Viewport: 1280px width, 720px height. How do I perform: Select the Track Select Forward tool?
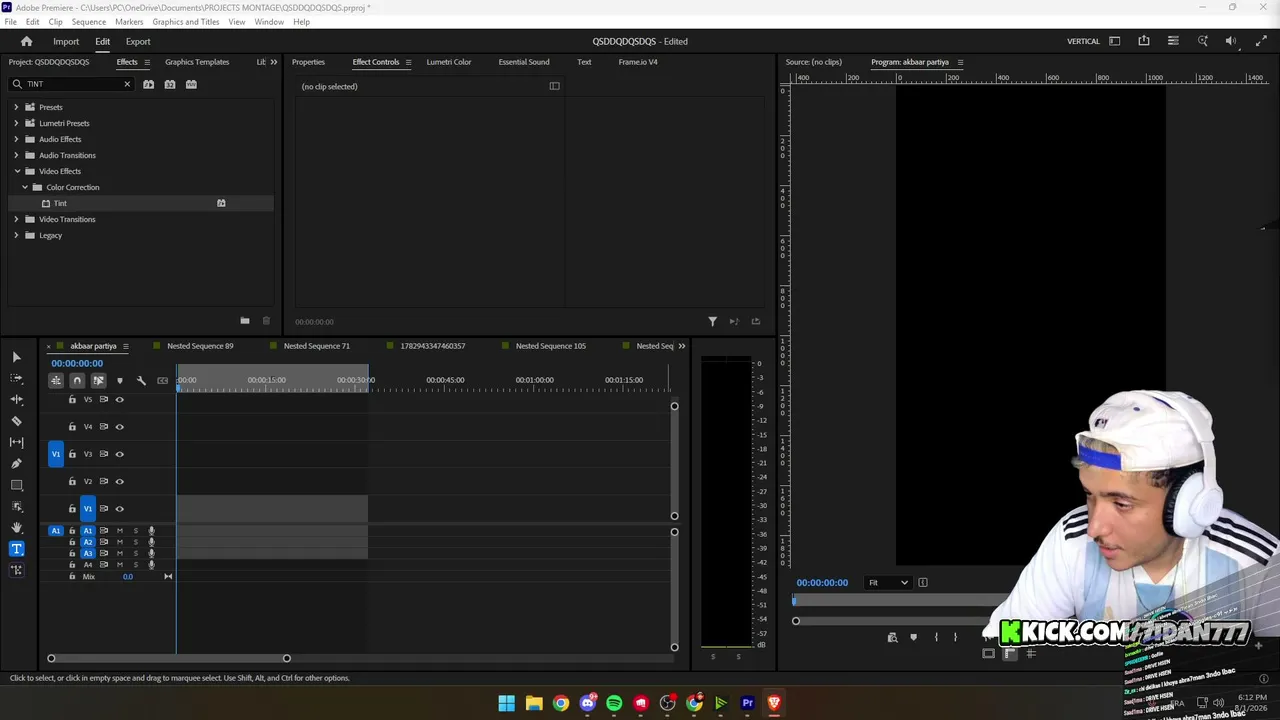pyautogui.click(x=16, y=378)
